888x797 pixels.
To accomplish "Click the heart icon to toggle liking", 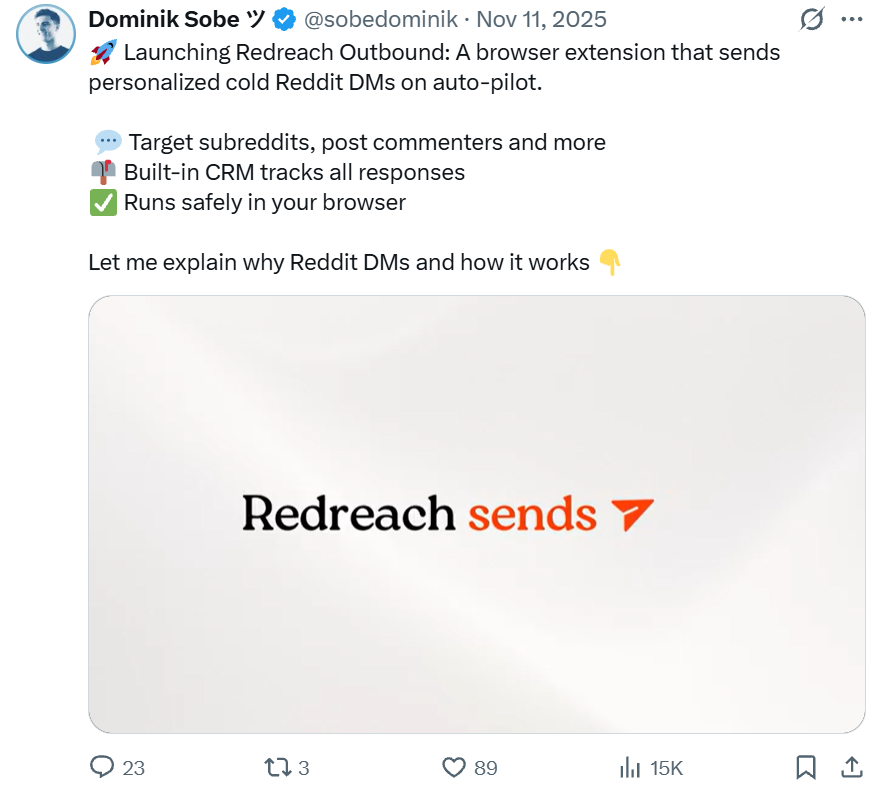I will coord(452,768).
